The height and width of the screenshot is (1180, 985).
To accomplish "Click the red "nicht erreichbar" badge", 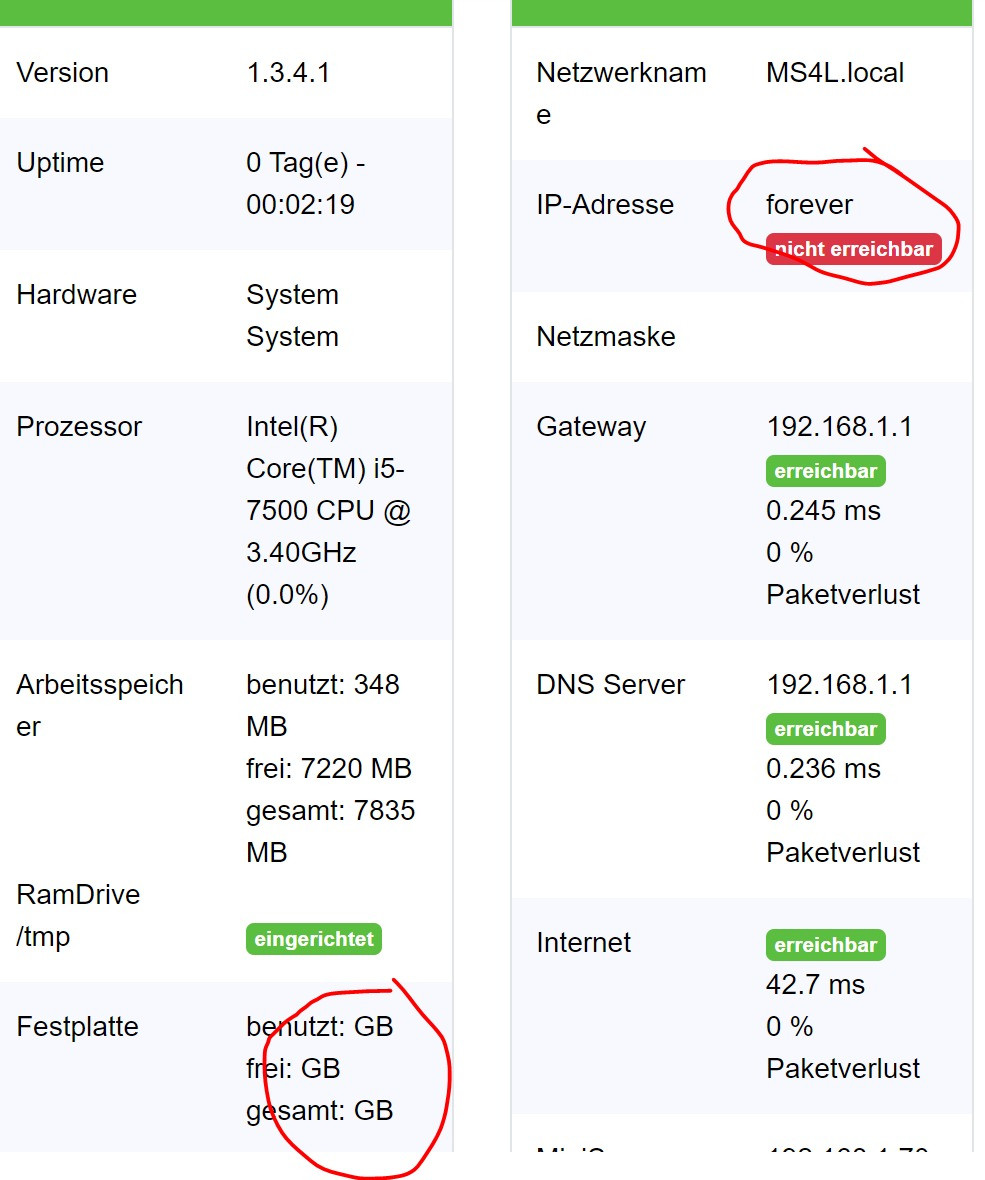I will pyautogui.click(x=853, y=249).
